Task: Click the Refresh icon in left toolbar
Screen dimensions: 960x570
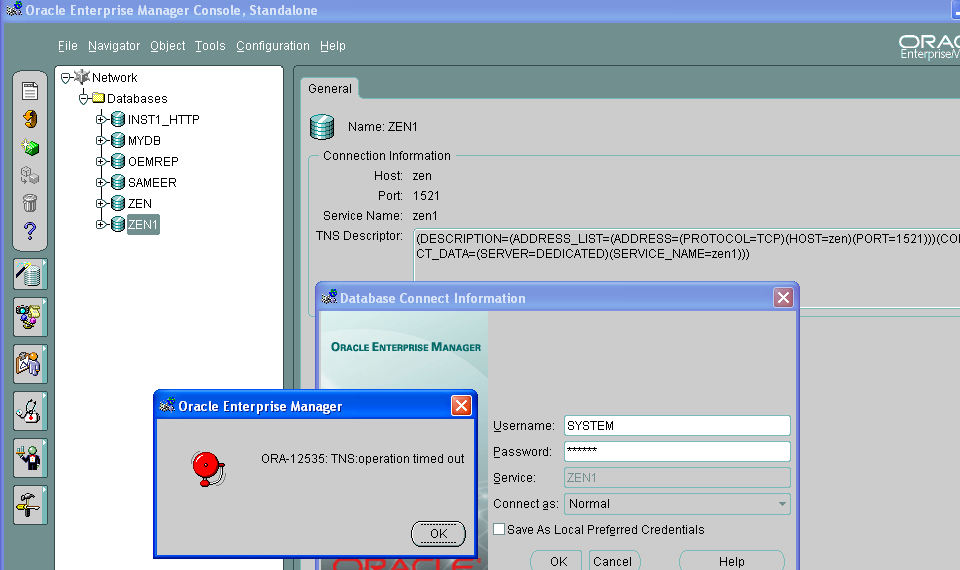Action: (x=30, y=118)
